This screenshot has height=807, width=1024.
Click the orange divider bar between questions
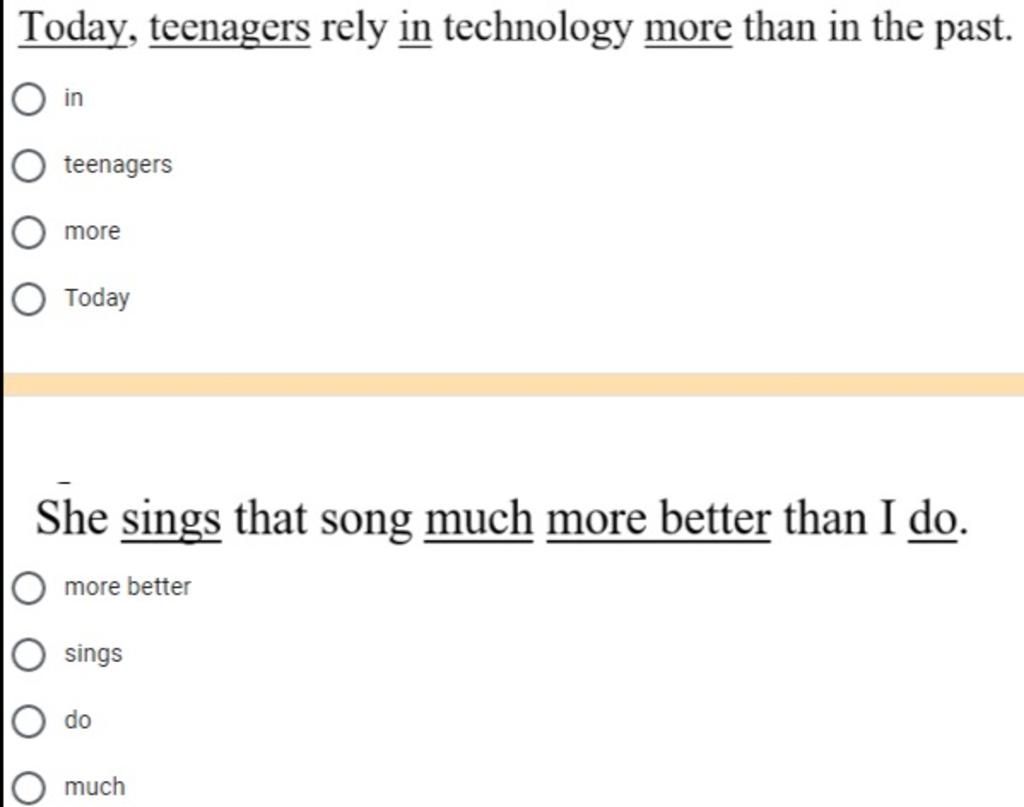tap(513, 385)
